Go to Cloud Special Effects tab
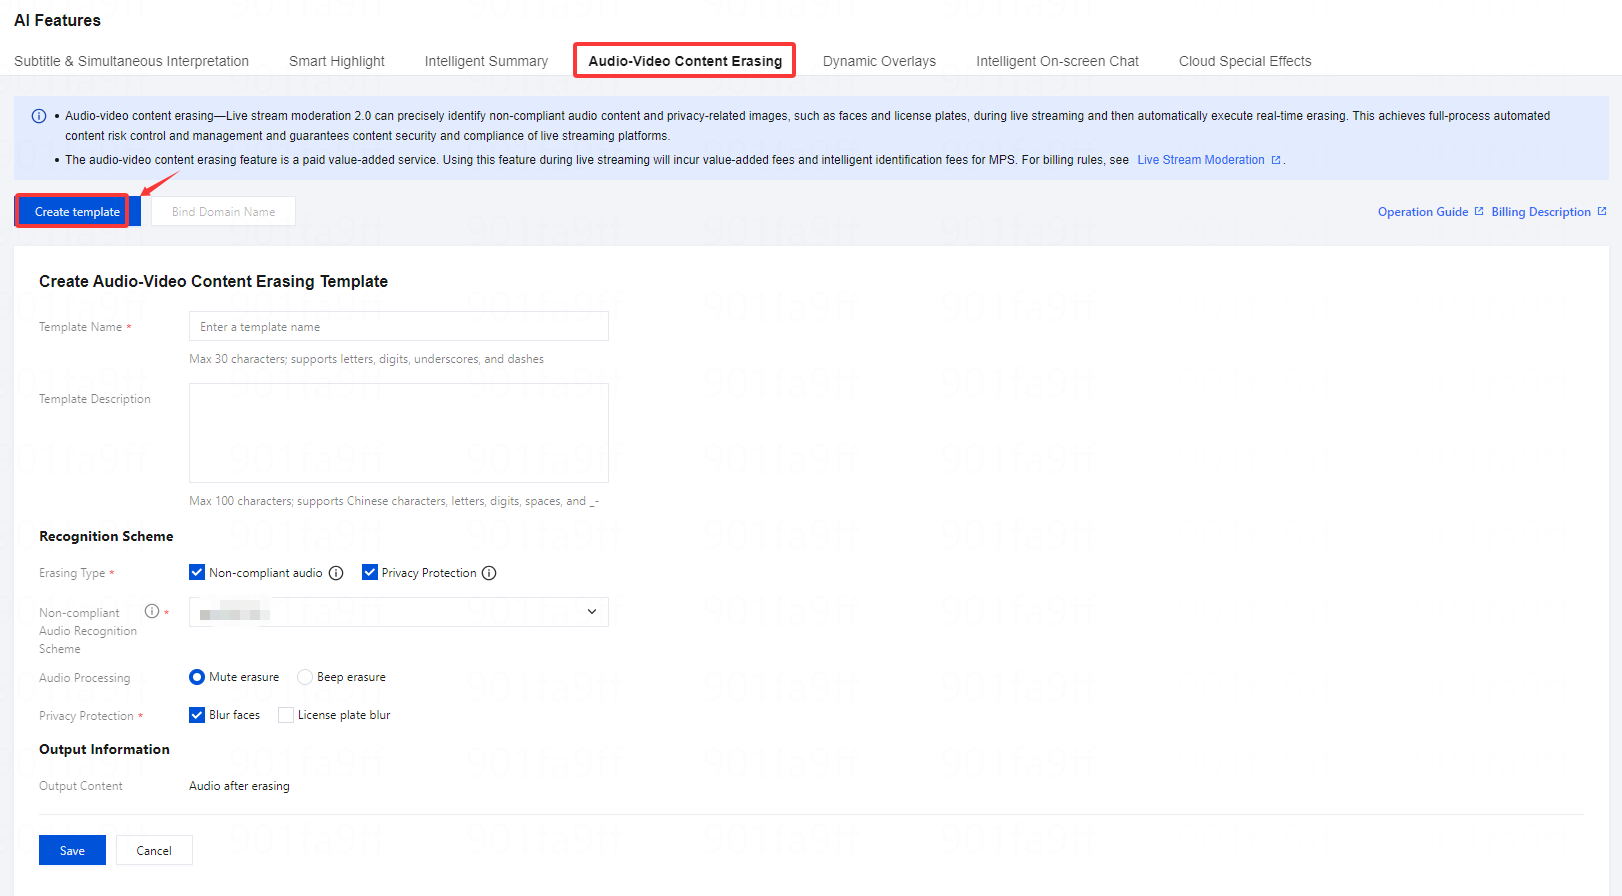The width and height of the screenshot is (1622, 896). (1244, 61)
